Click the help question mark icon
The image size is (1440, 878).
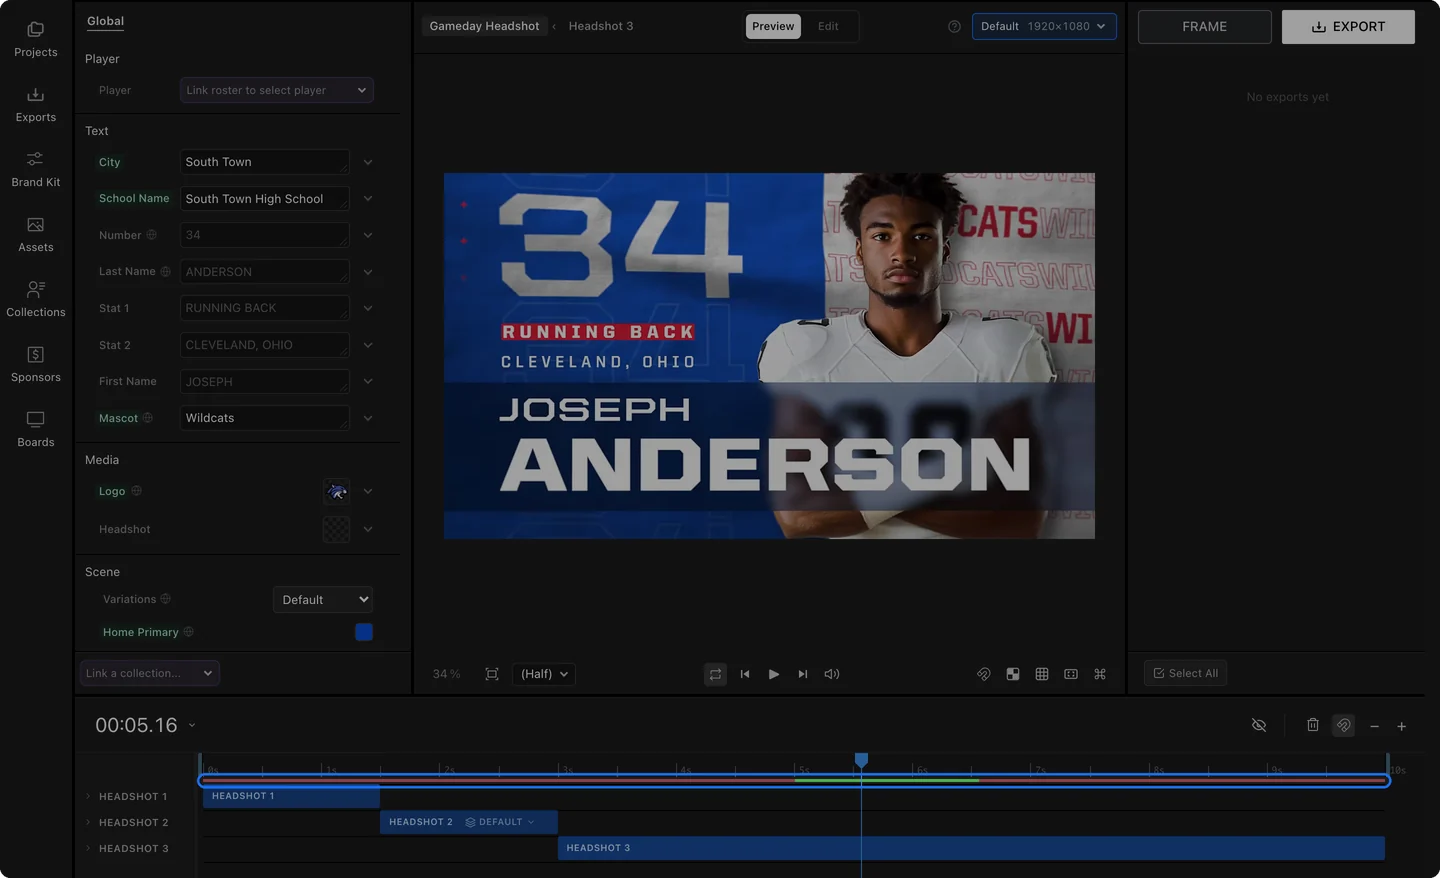954,26
